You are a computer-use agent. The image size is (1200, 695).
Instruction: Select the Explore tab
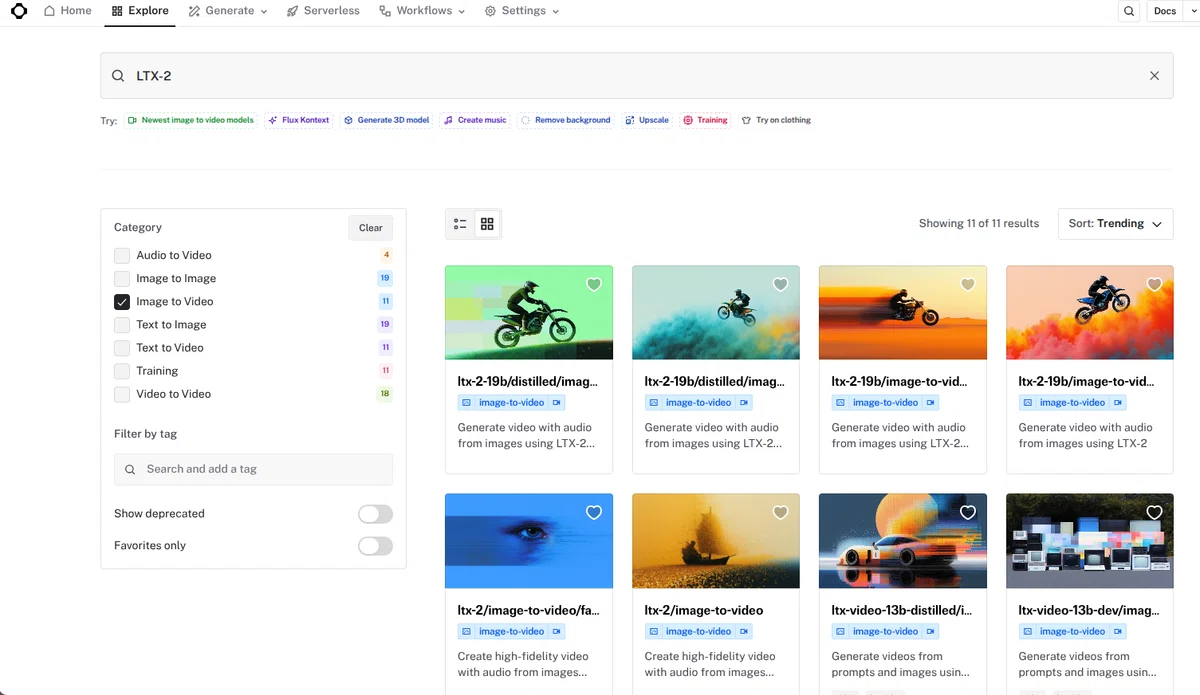click(x=140, y=11)
